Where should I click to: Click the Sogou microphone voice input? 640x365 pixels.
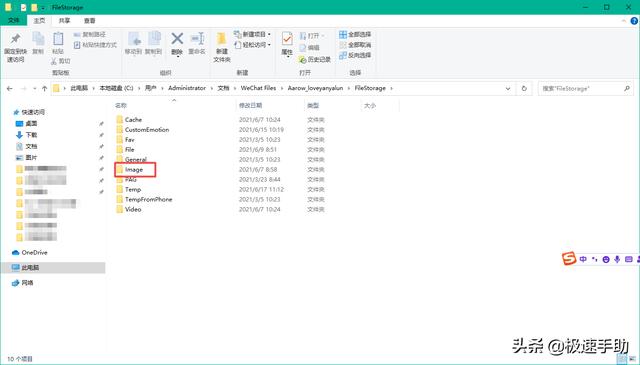coord(617,259)
